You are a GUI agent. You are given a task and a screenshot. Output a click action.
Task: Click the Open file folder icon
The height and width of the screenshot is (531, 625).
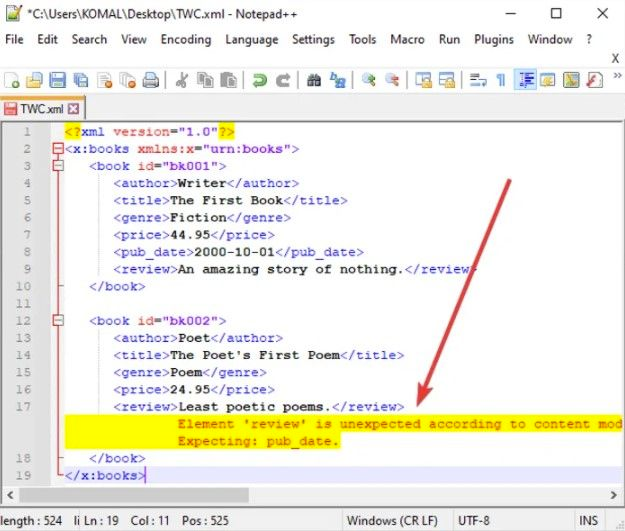point(35,80)
